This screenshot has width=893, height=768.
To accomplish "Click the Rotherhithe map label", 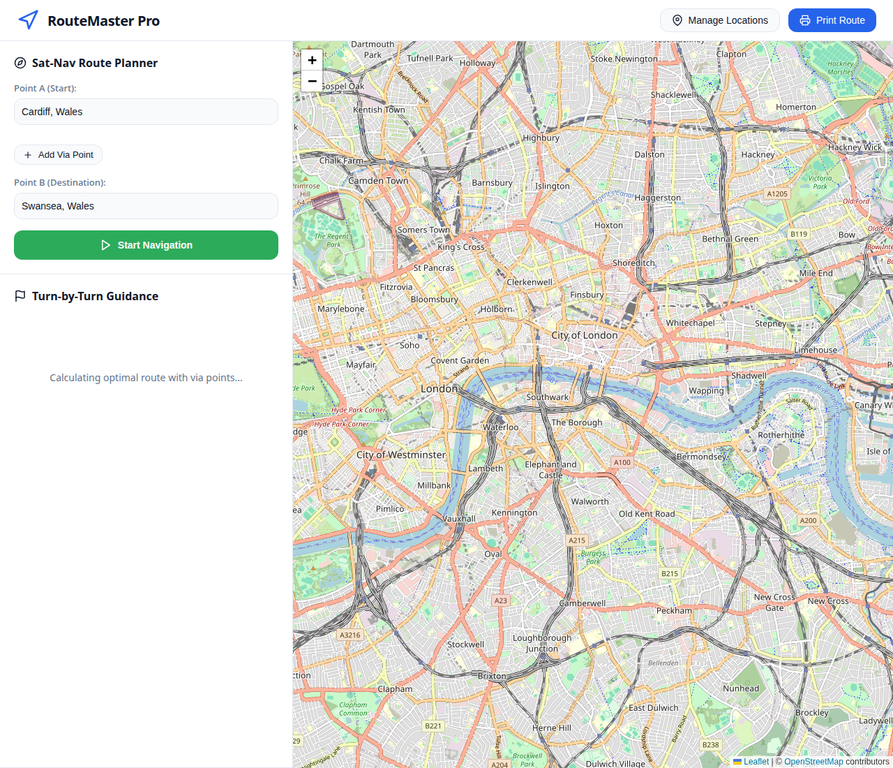I will (781, 435).
